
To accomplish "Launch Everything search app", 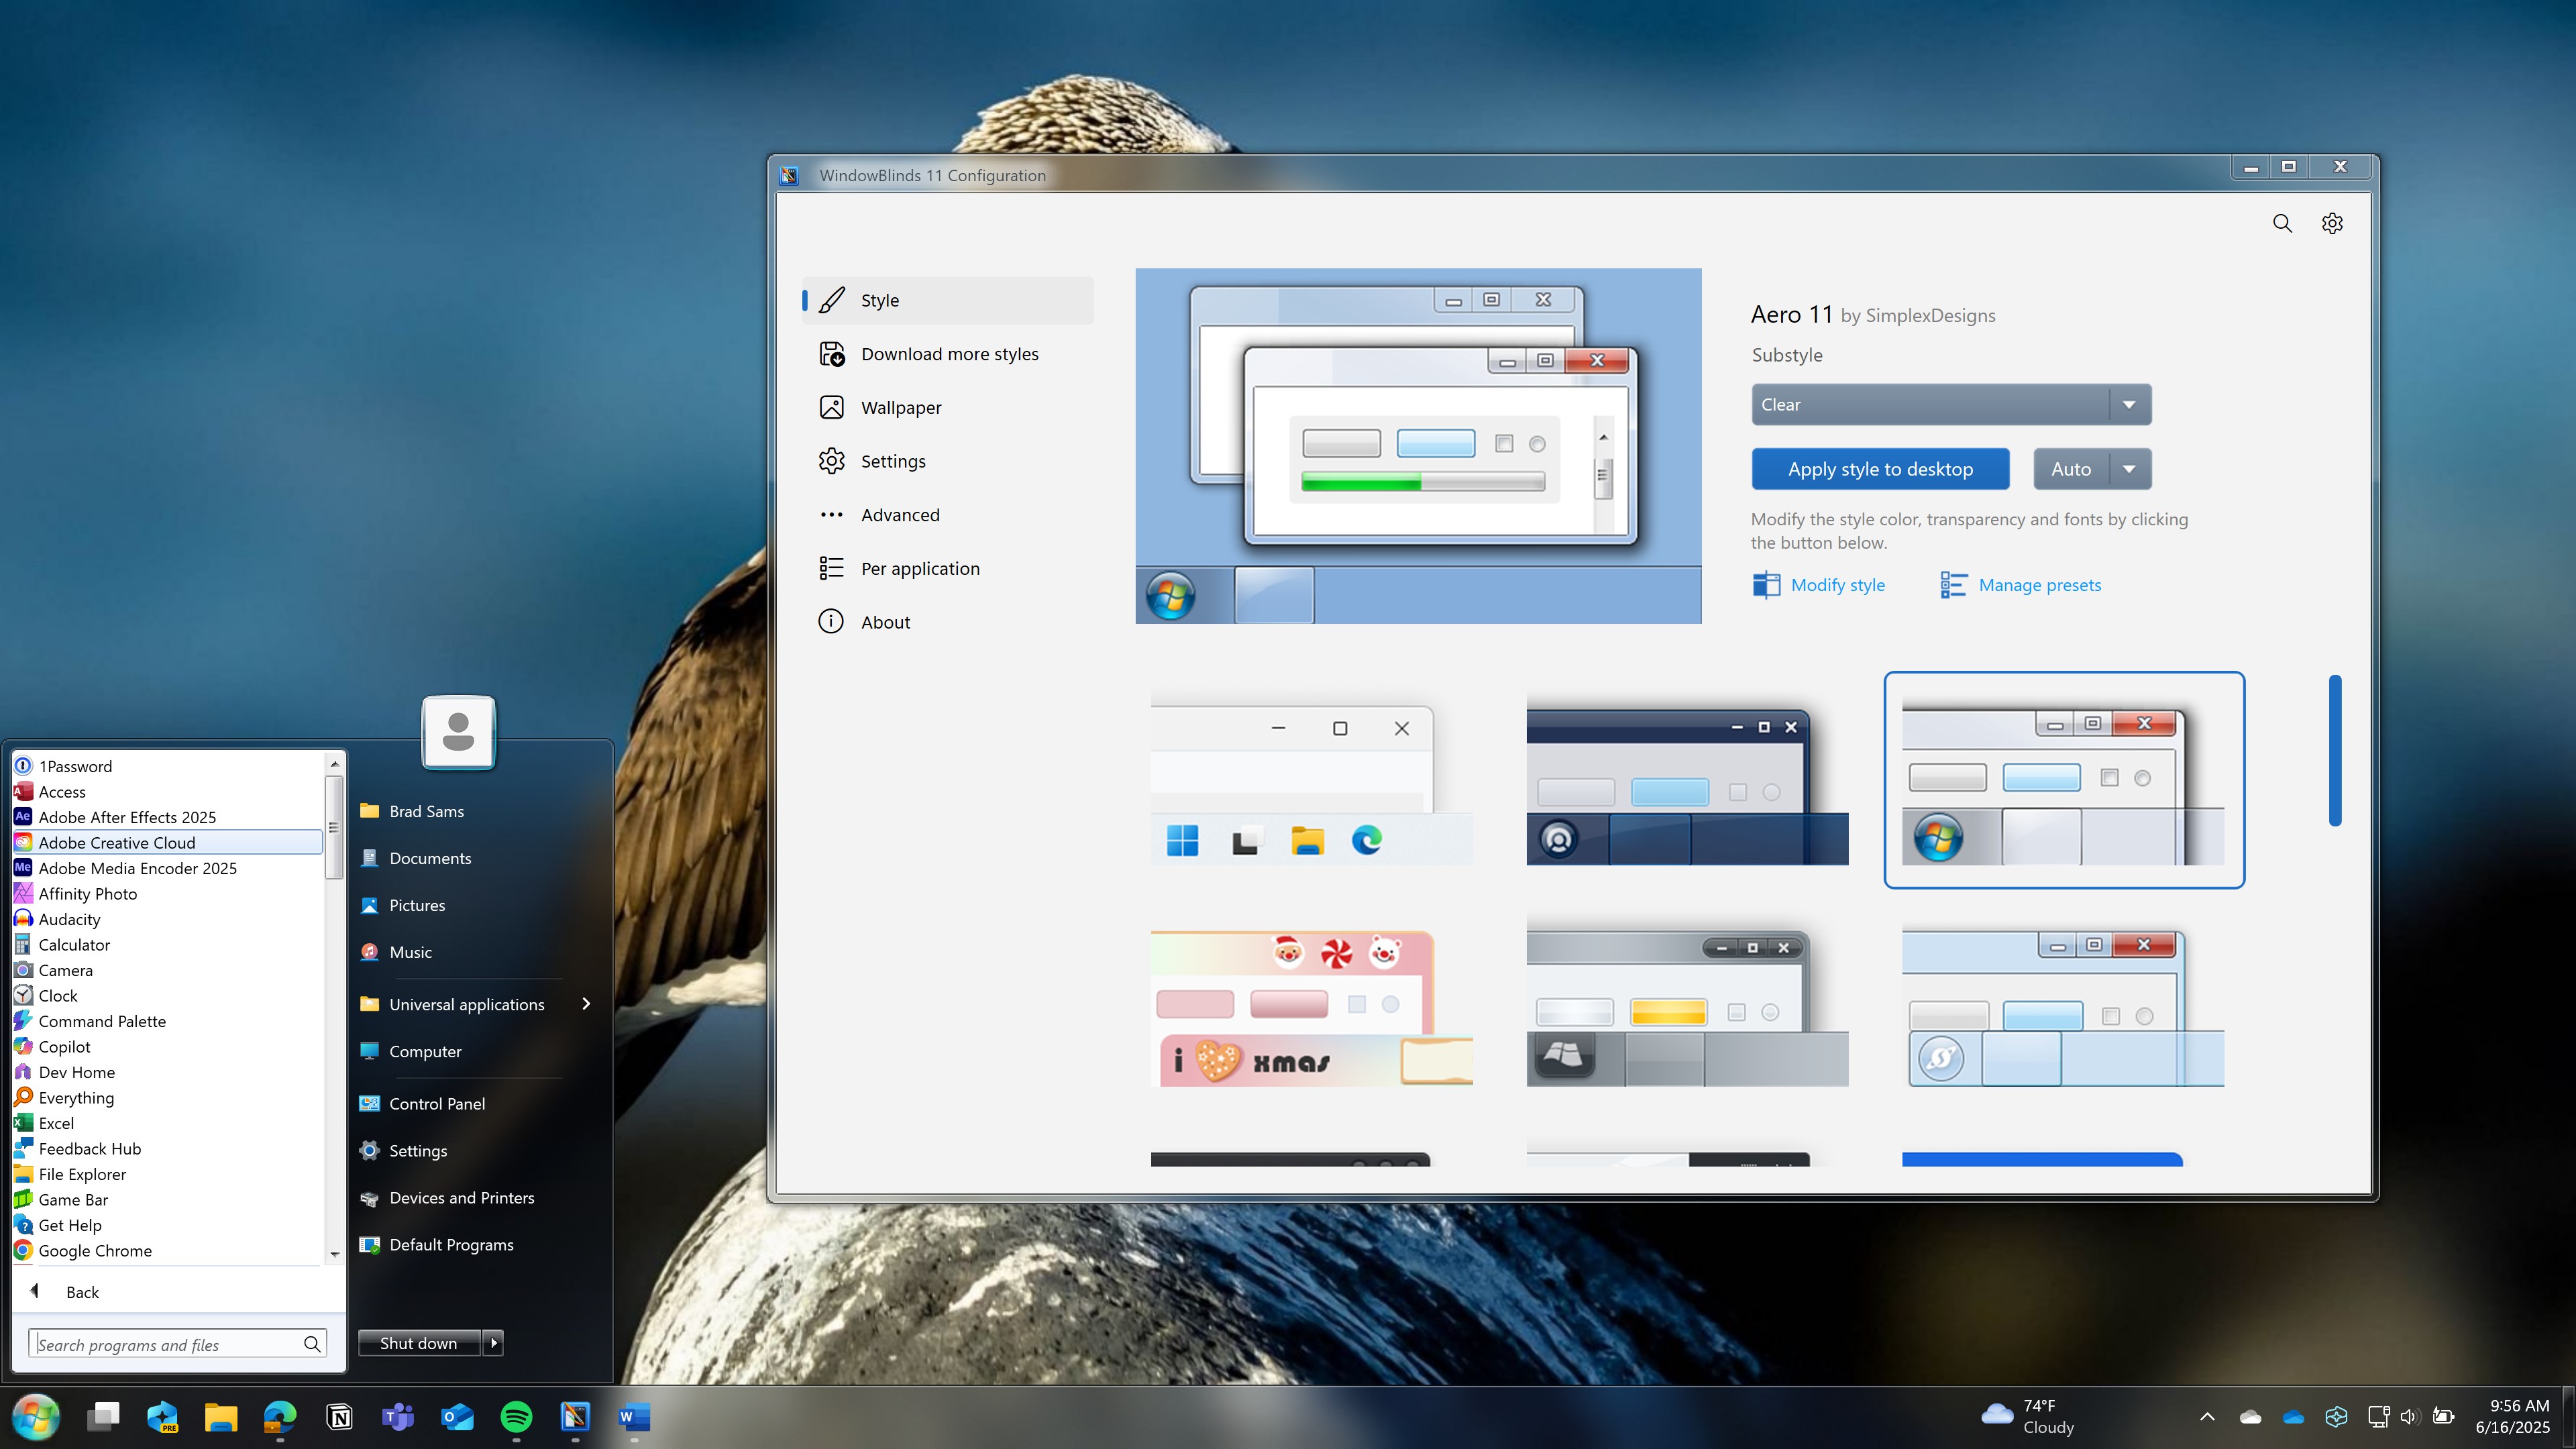I will [167, 1098].
